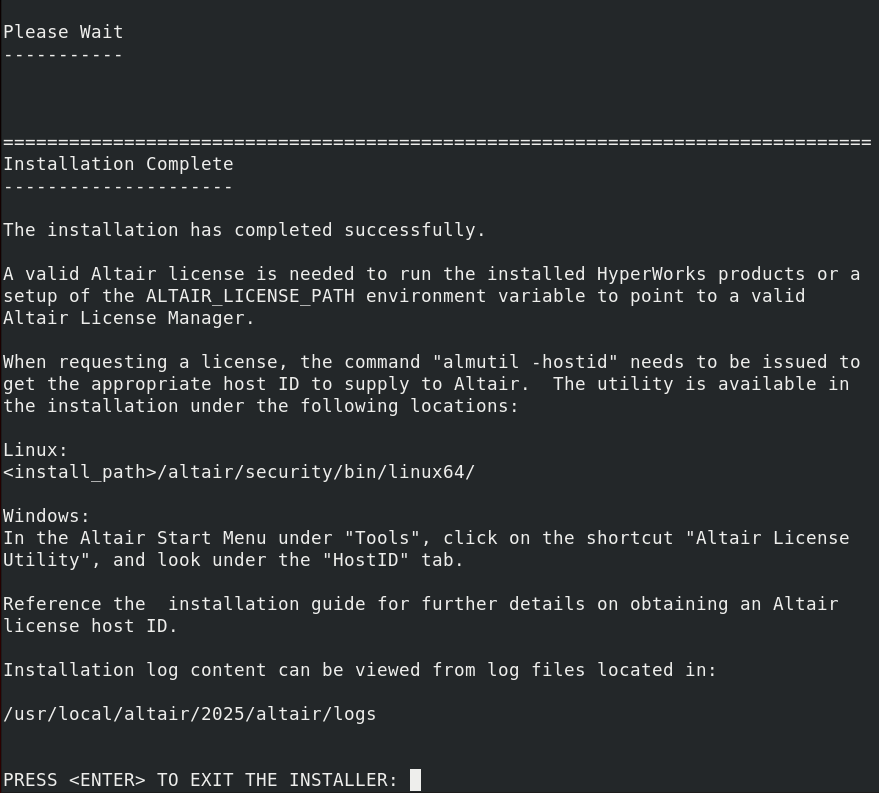Click "The installation has completed successfully." line
The height and width of the screenshot is (793, 879).
click(244, 230)
